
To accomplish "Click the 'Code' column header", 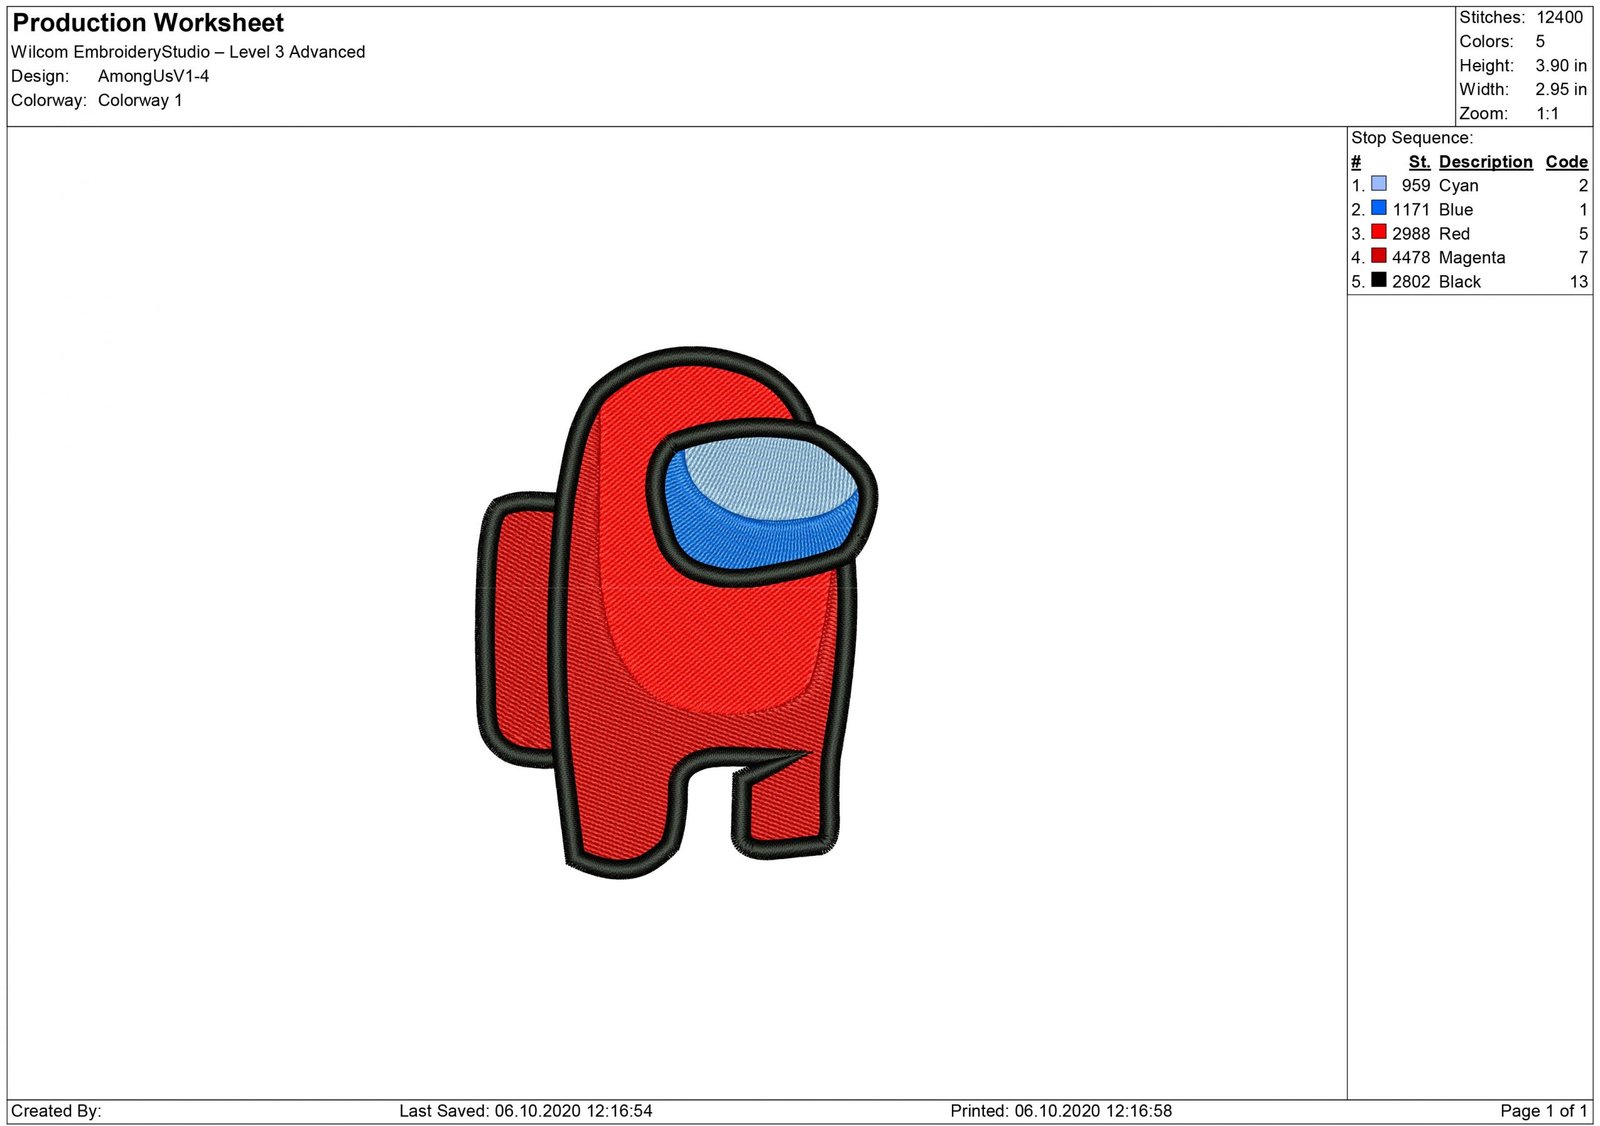I will (1566, 162).
